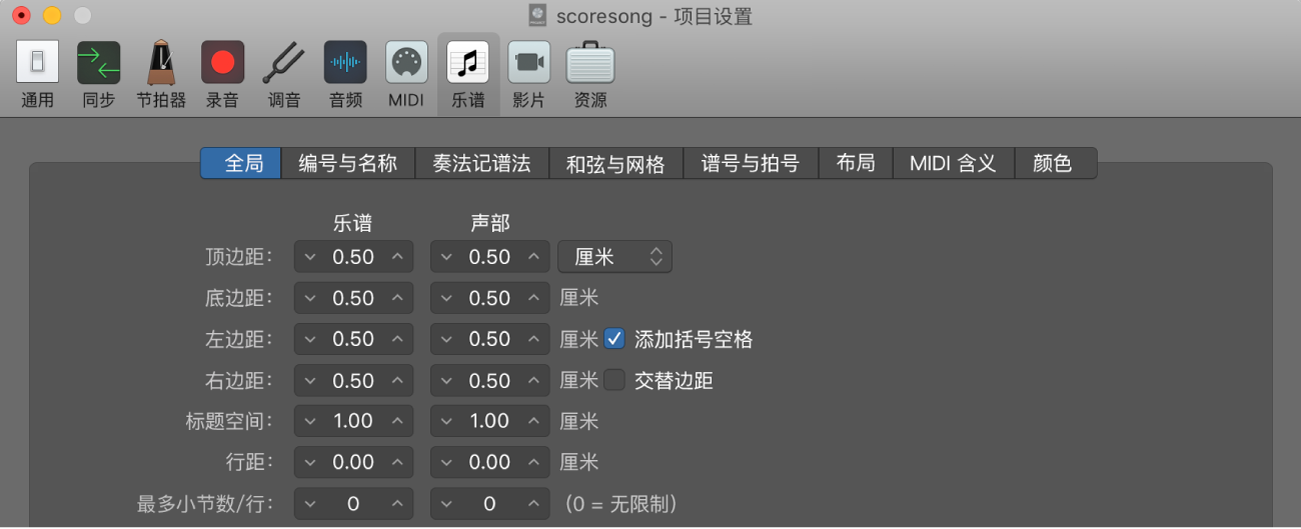1301x529 pixels.
Task: Decrease 左边距 声部 value
Action: tap(446, 339)
